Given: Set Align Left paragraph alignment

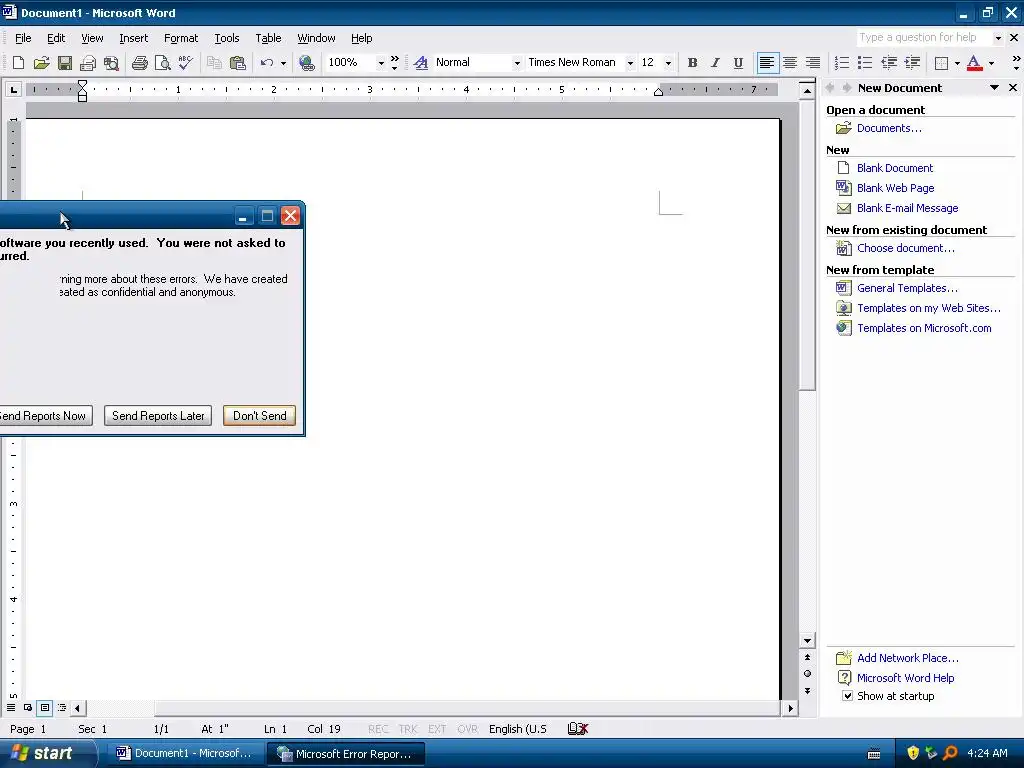Looking at the screenshot, I should (767, 63).
